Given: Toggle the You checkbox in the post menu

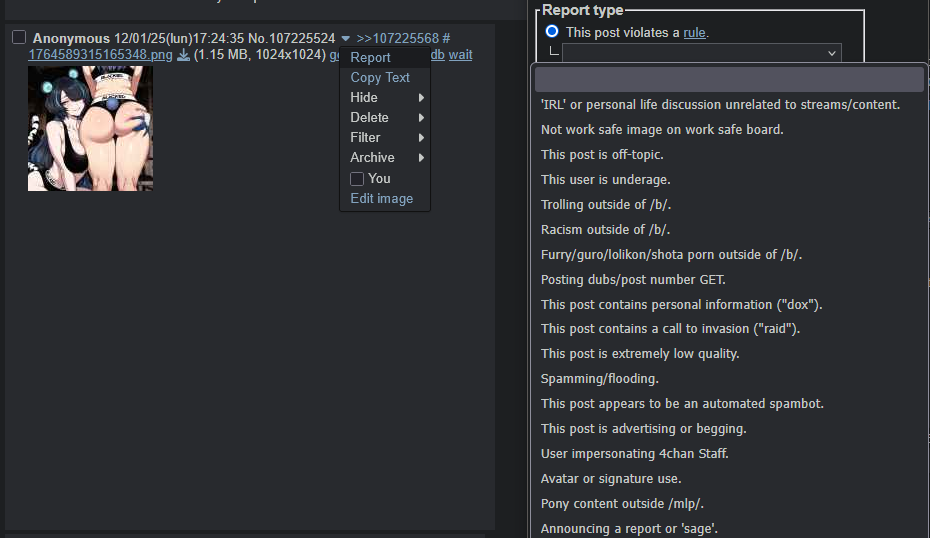Looking at the screenshot, I should pos(357,179).
